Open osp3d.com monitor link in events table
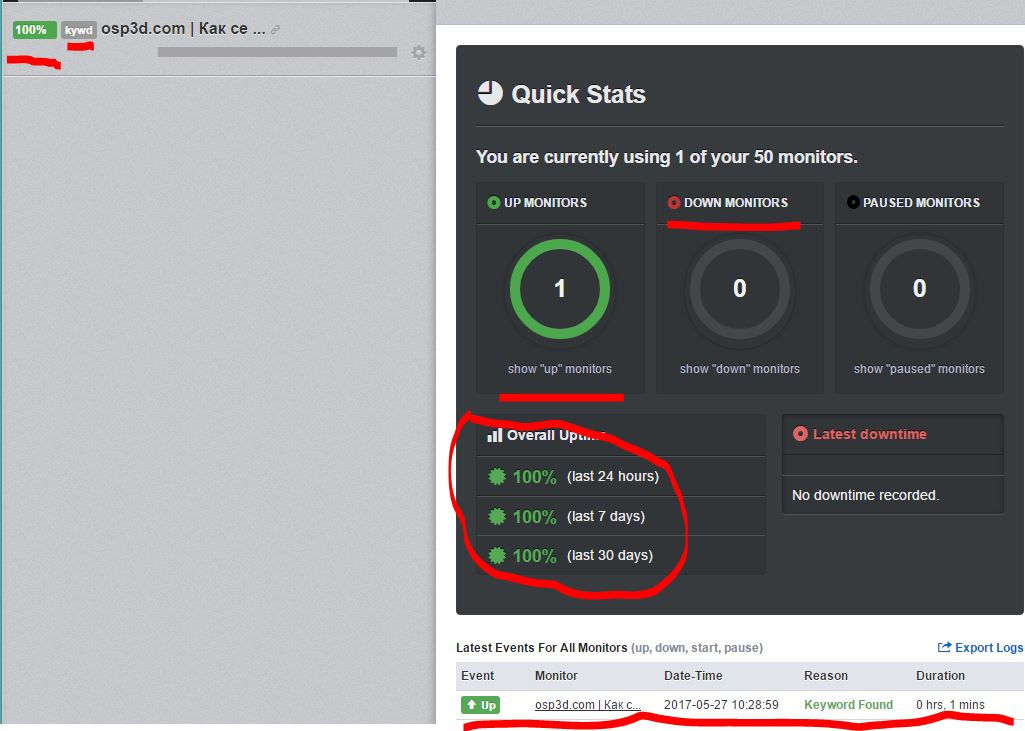This screenshot has width=1025, height=731. [x=588, y=705]
